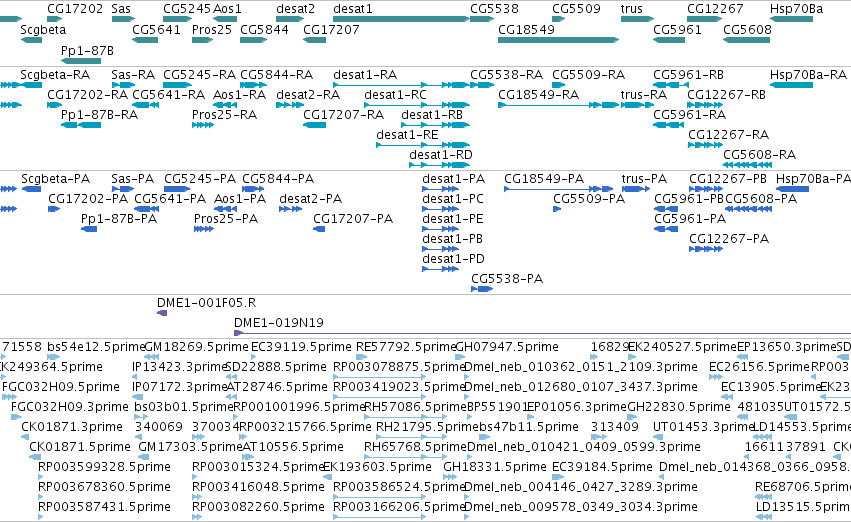
Task: Click the Pros25-RA transcript label
Action: click(224, 115)
